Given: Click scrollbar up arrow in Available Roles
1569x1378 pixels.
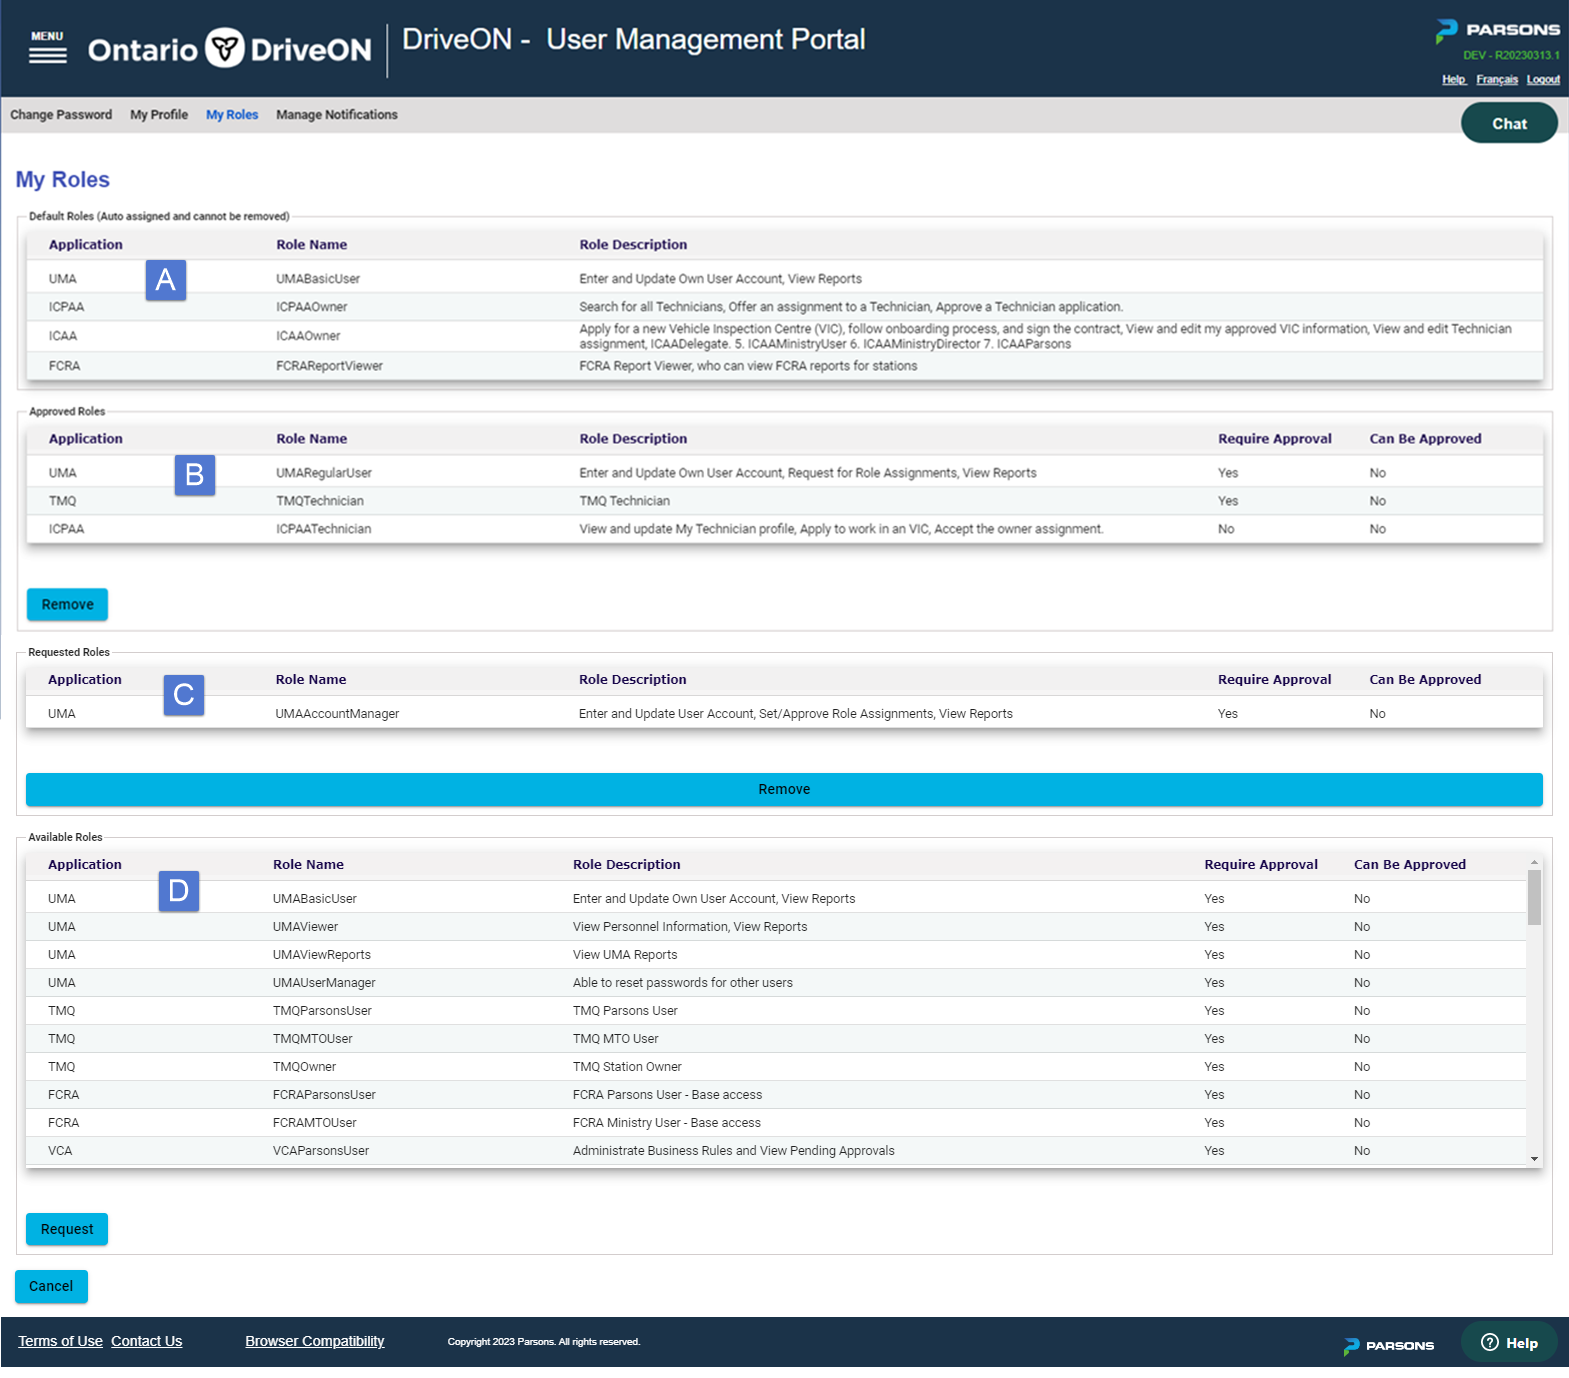Looking at the screenshot, I should (1534, 862).
